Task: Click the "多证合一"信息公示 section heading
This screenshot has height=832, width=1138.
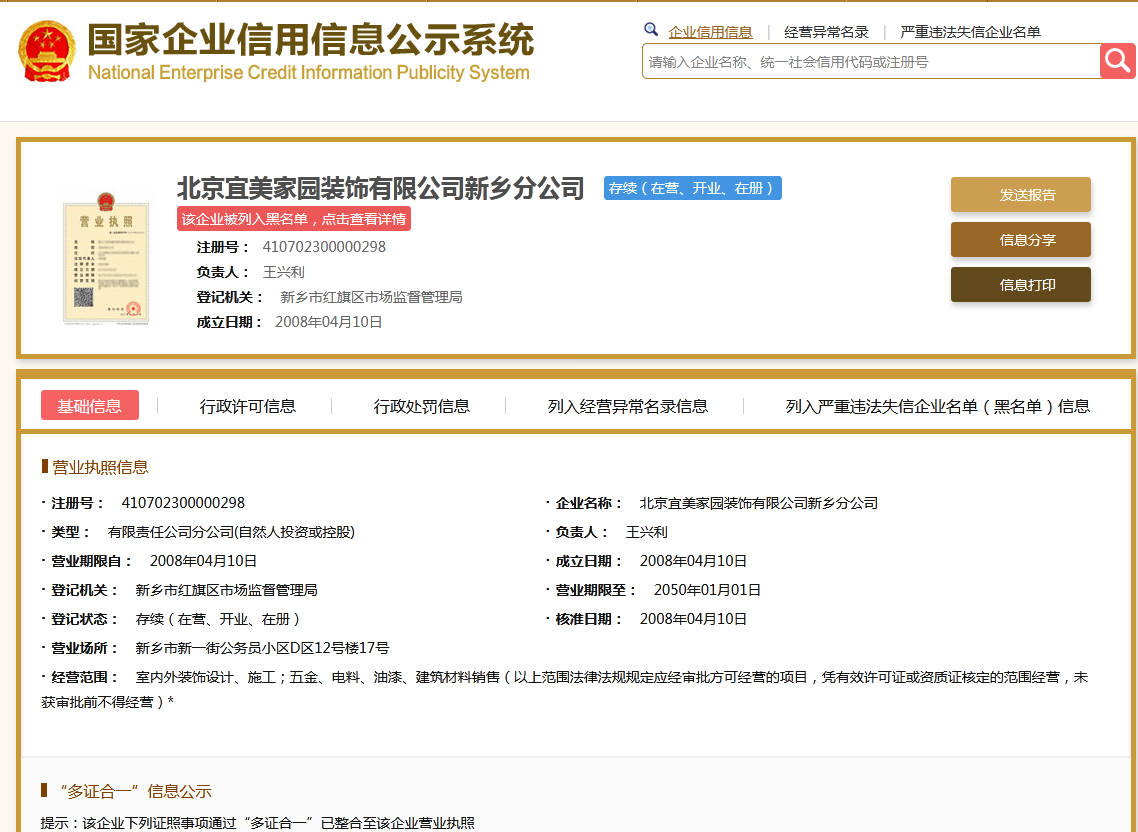Action: click(136, 791)
